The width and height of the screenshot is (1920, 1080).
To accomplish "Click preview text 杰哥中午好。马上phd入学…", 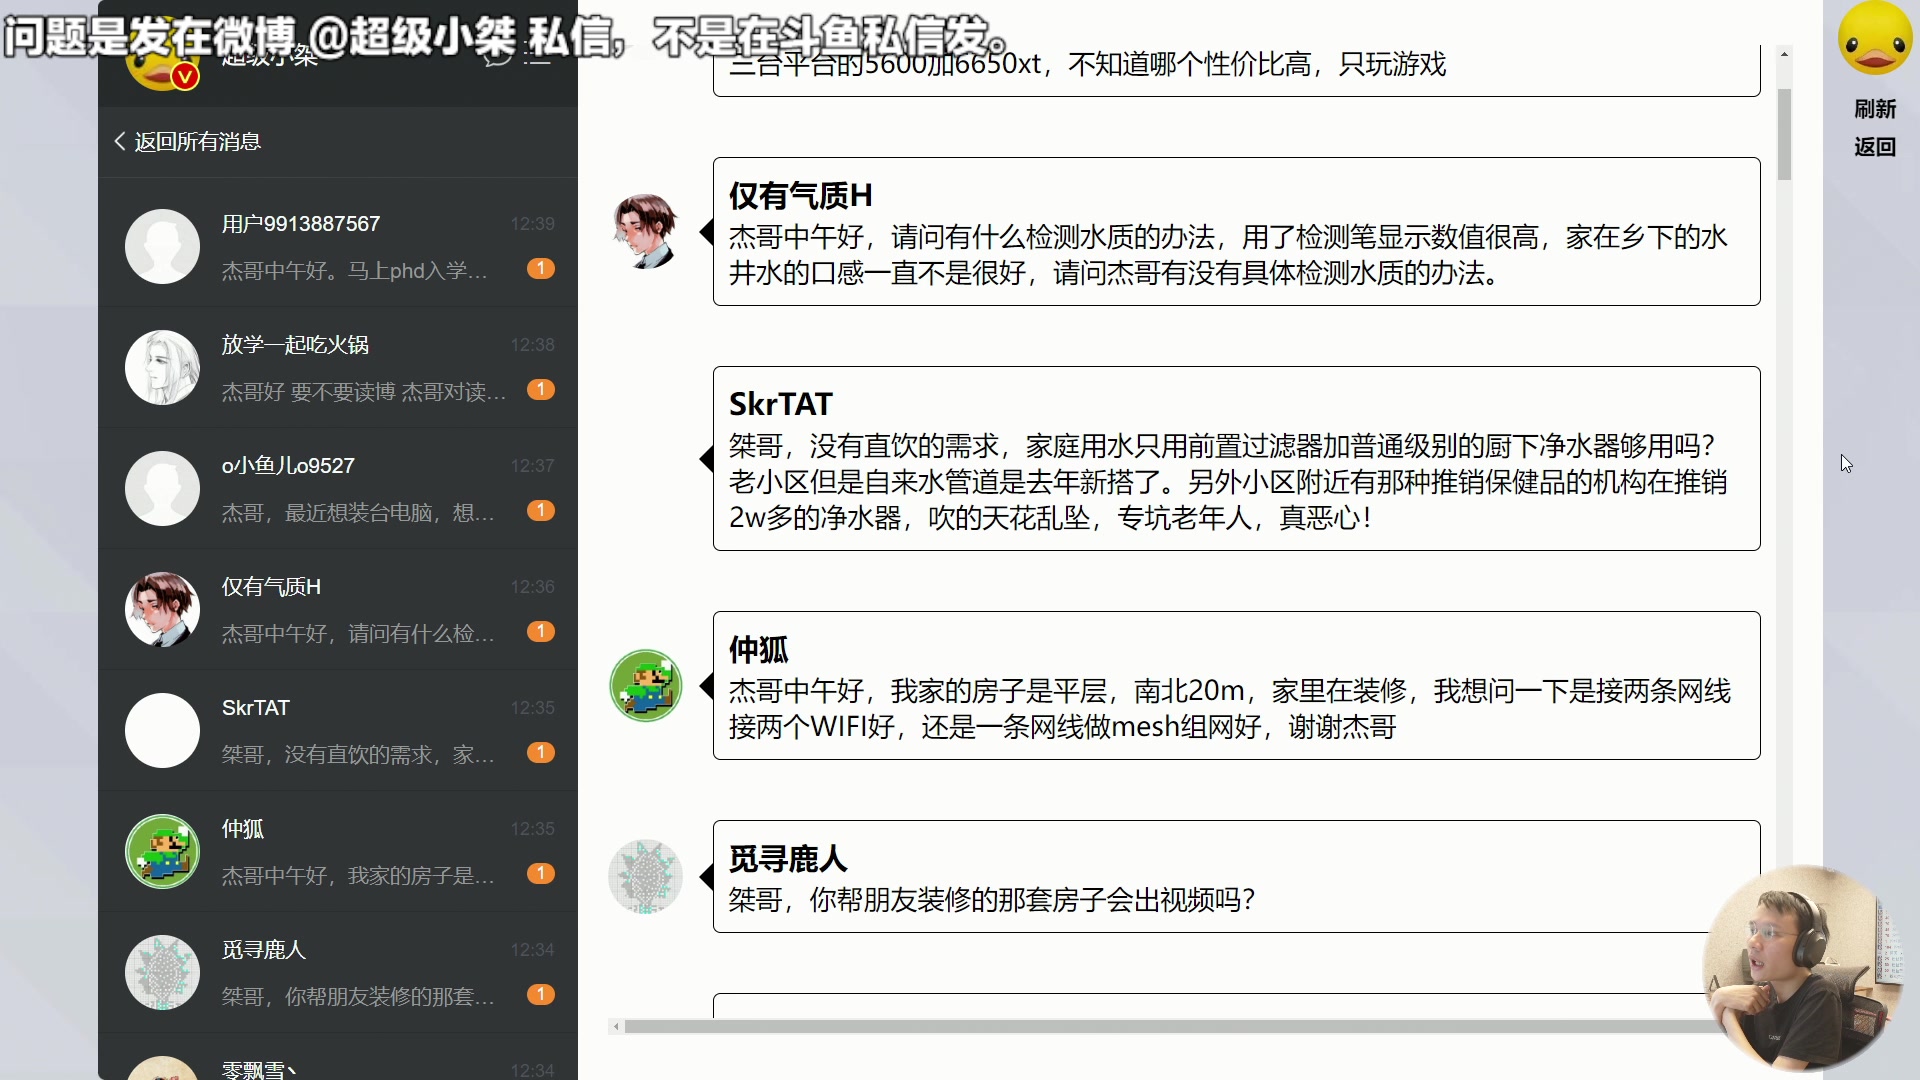I will click(x=354, y=271).
